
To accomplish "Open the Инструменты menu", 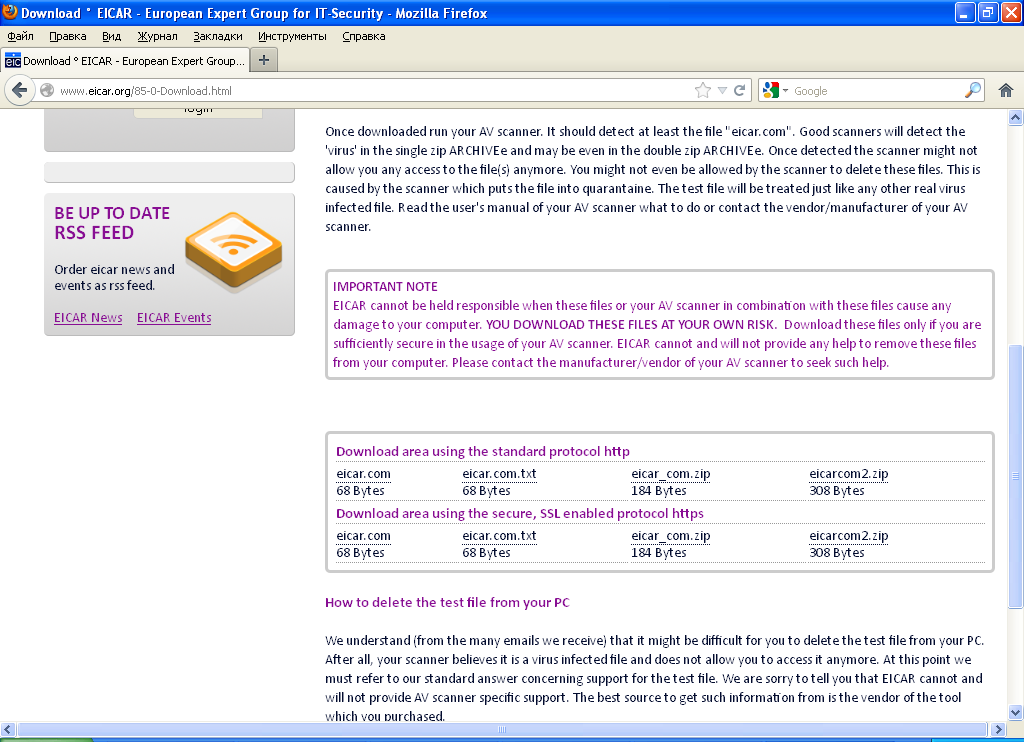I will pos(292,36).
